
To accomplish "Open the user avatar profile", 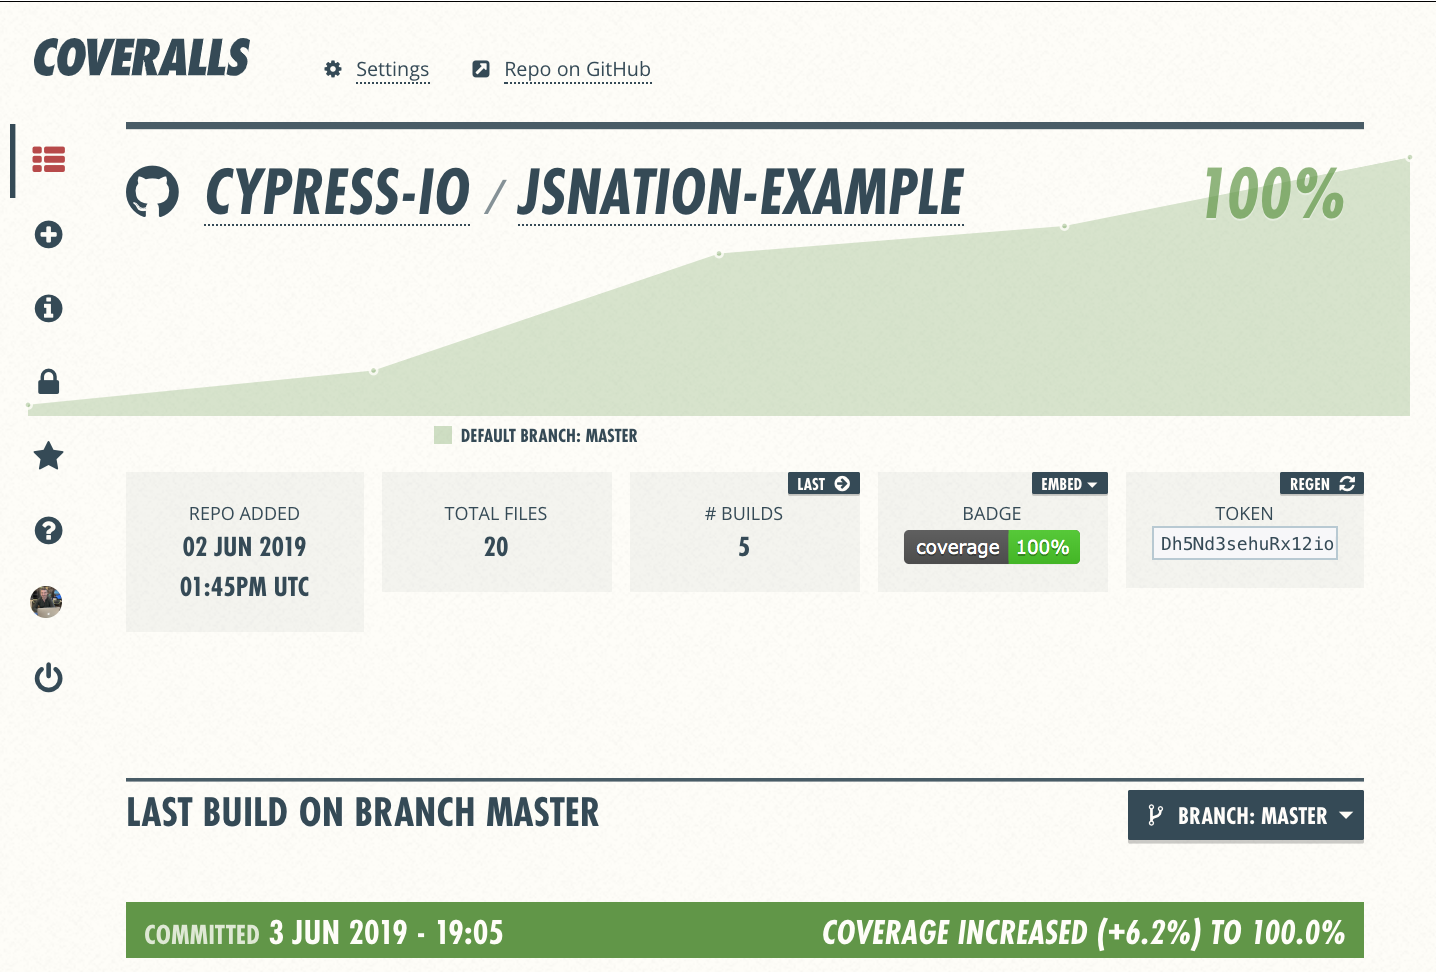I will (46, 602).
